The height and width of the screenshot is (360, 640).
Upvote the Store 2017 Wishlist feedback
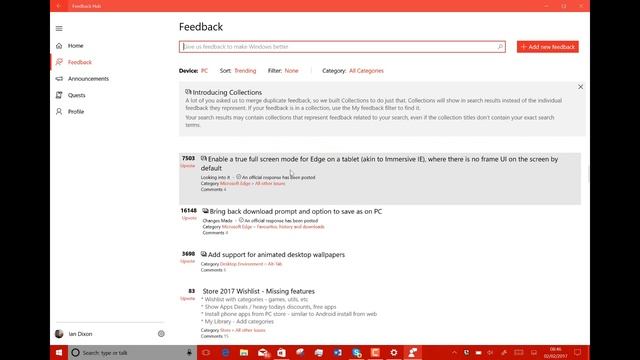[188, 299]
